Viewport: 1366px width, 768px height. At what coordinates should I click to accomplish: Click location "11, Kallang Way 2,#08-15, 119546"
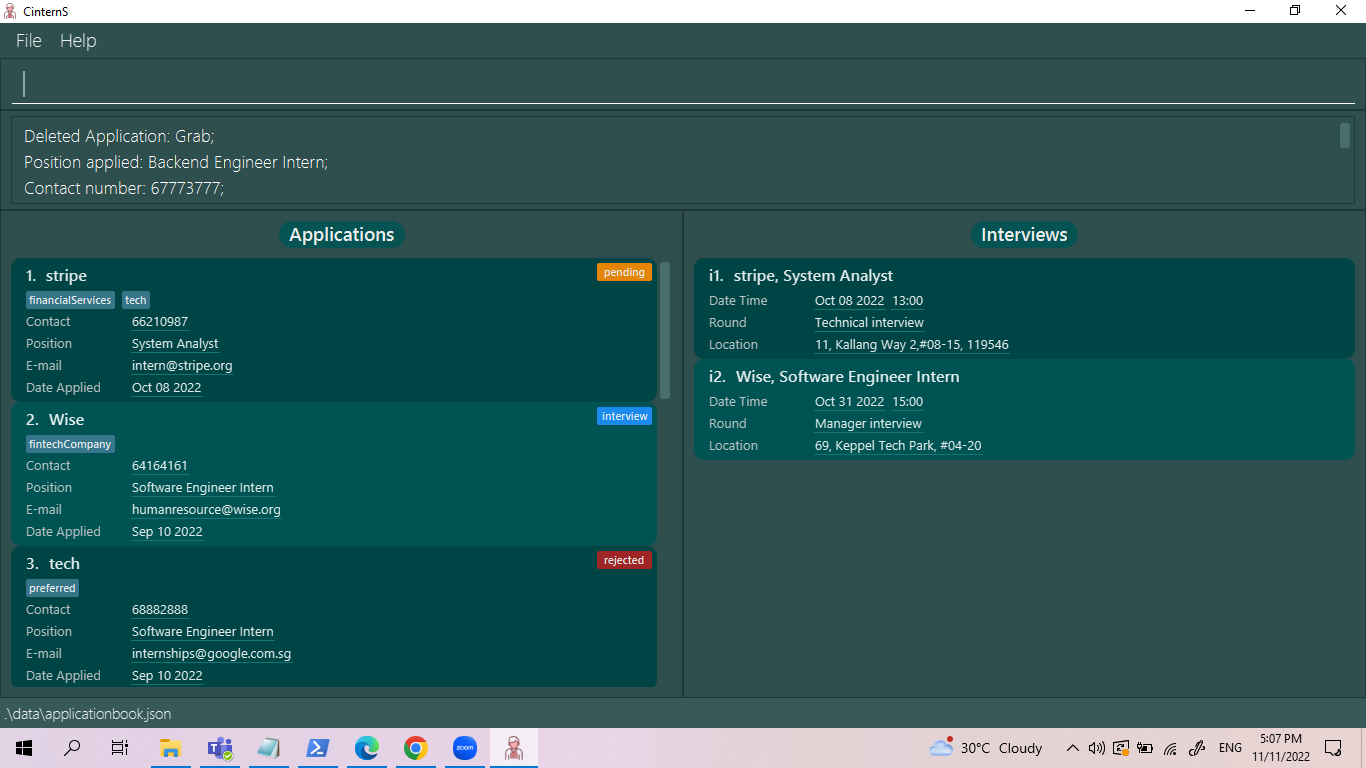[x=912, y=345]
